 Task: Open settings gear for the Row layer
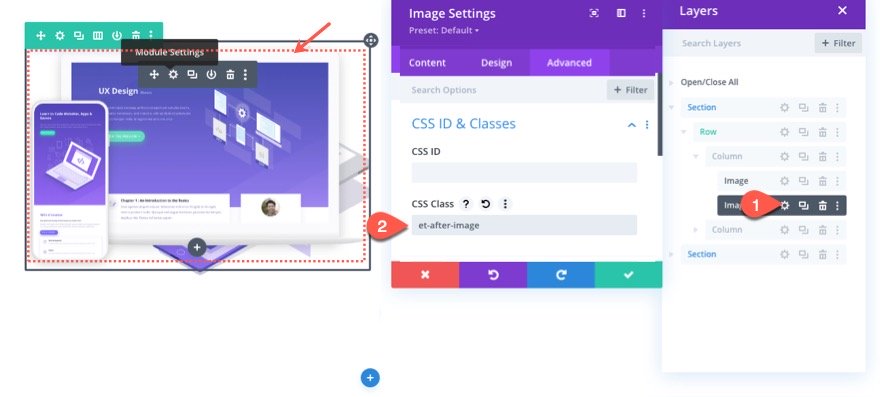coord(785,132)
